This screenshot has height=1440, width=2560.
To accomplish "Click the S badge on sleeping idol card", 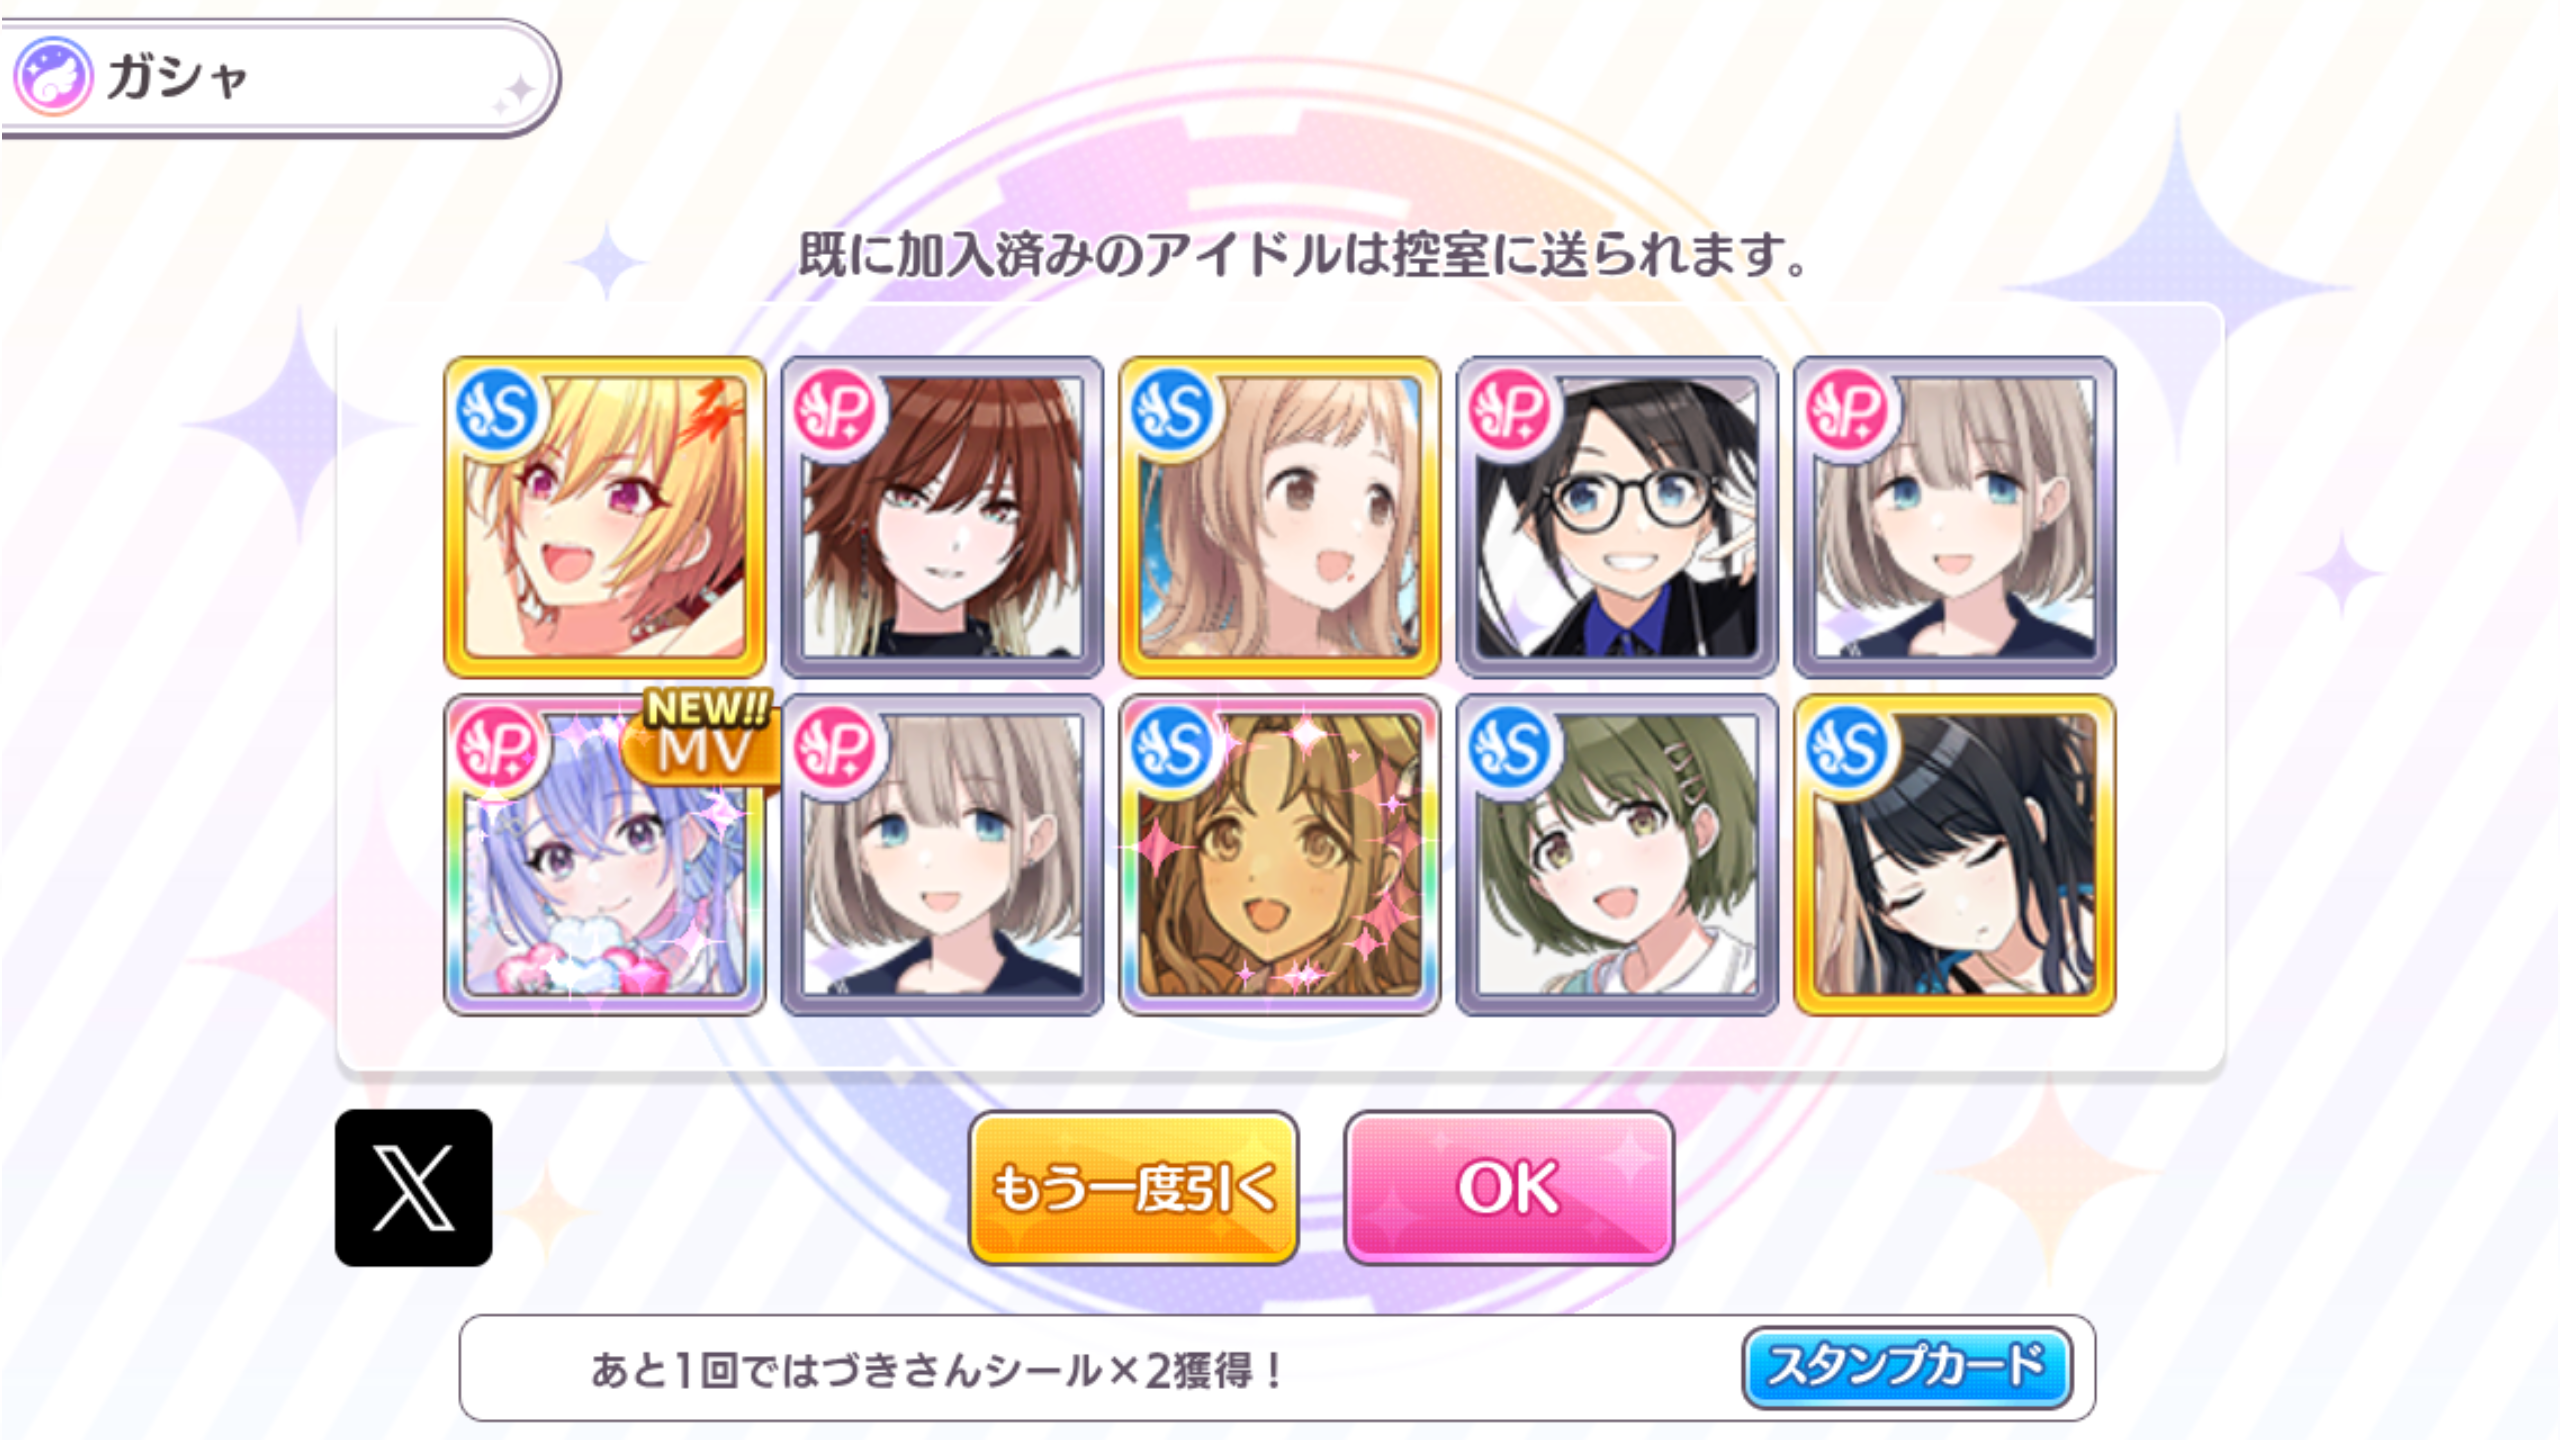I will coord(1847,748).
